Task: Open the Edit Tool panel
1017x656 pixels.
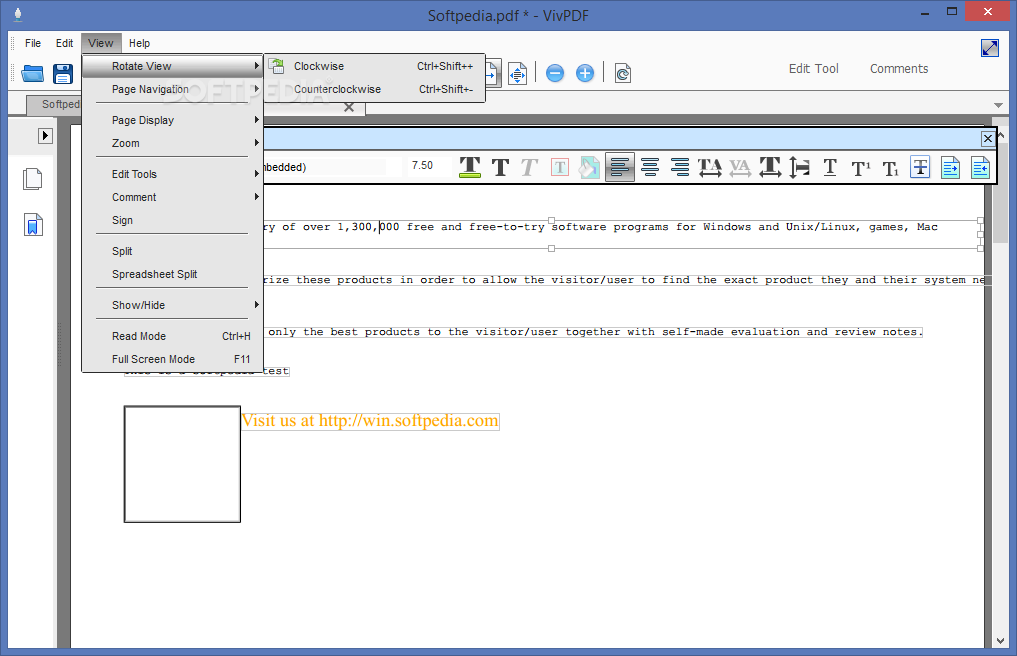Action: click(x=813, y=69)
